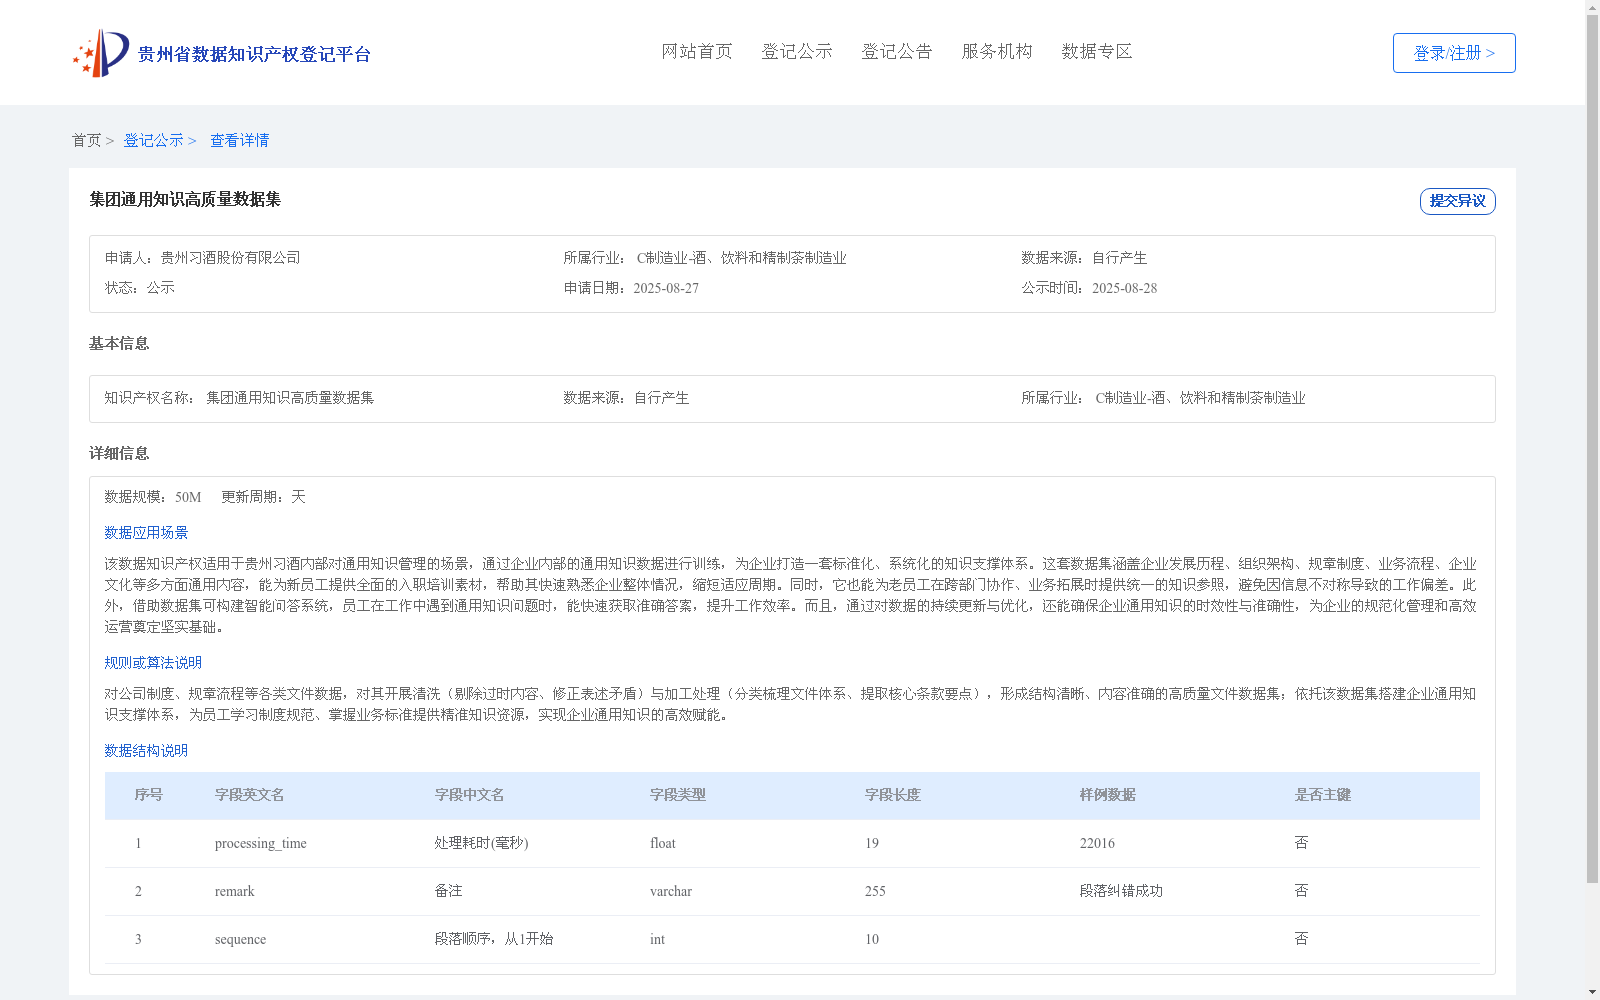Image resolution: width=1600 pixels, height=1000 pixels.
Task: Click 序号 column header
Action: [149, 795]
